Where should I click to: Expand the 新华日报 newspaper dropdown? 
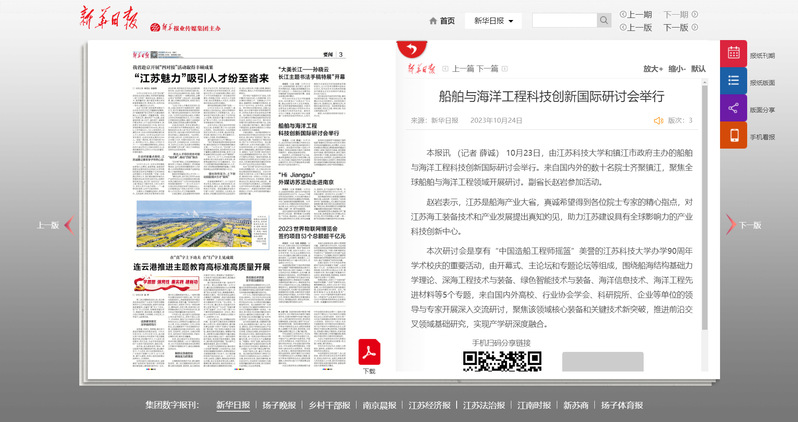[x=496, y=20]
